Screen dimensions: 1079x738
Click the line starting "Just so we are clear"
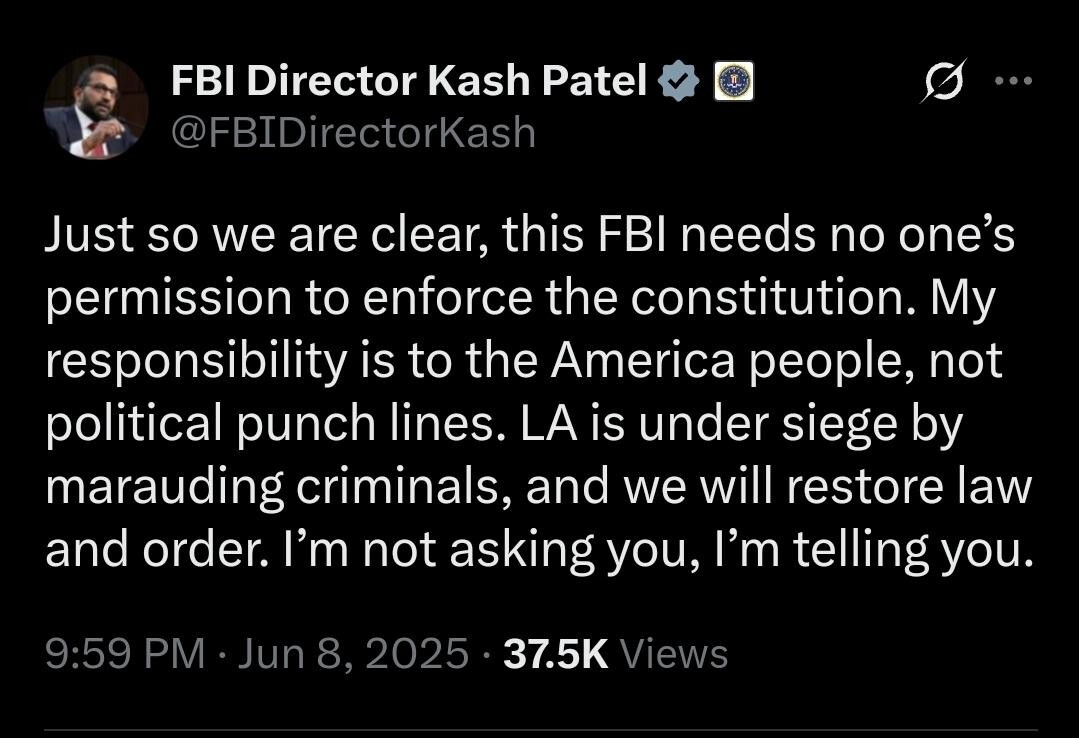(529, 238)
